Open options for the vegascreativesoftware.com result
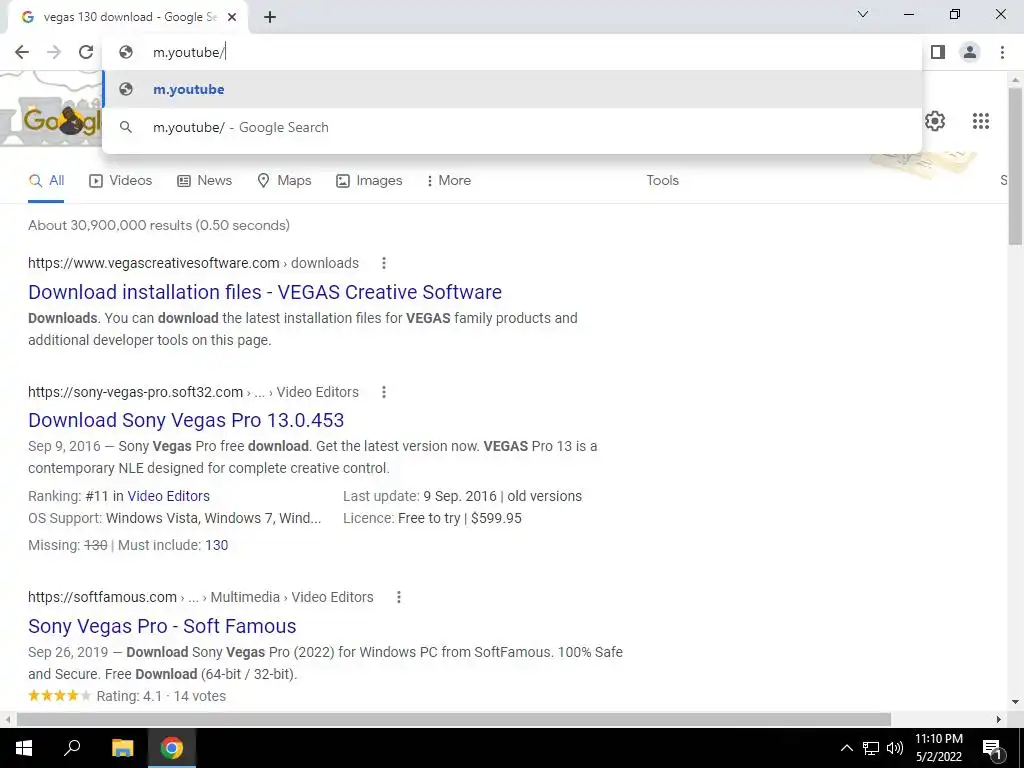Viewport: 1024px width, 768px height. (383, 263)
